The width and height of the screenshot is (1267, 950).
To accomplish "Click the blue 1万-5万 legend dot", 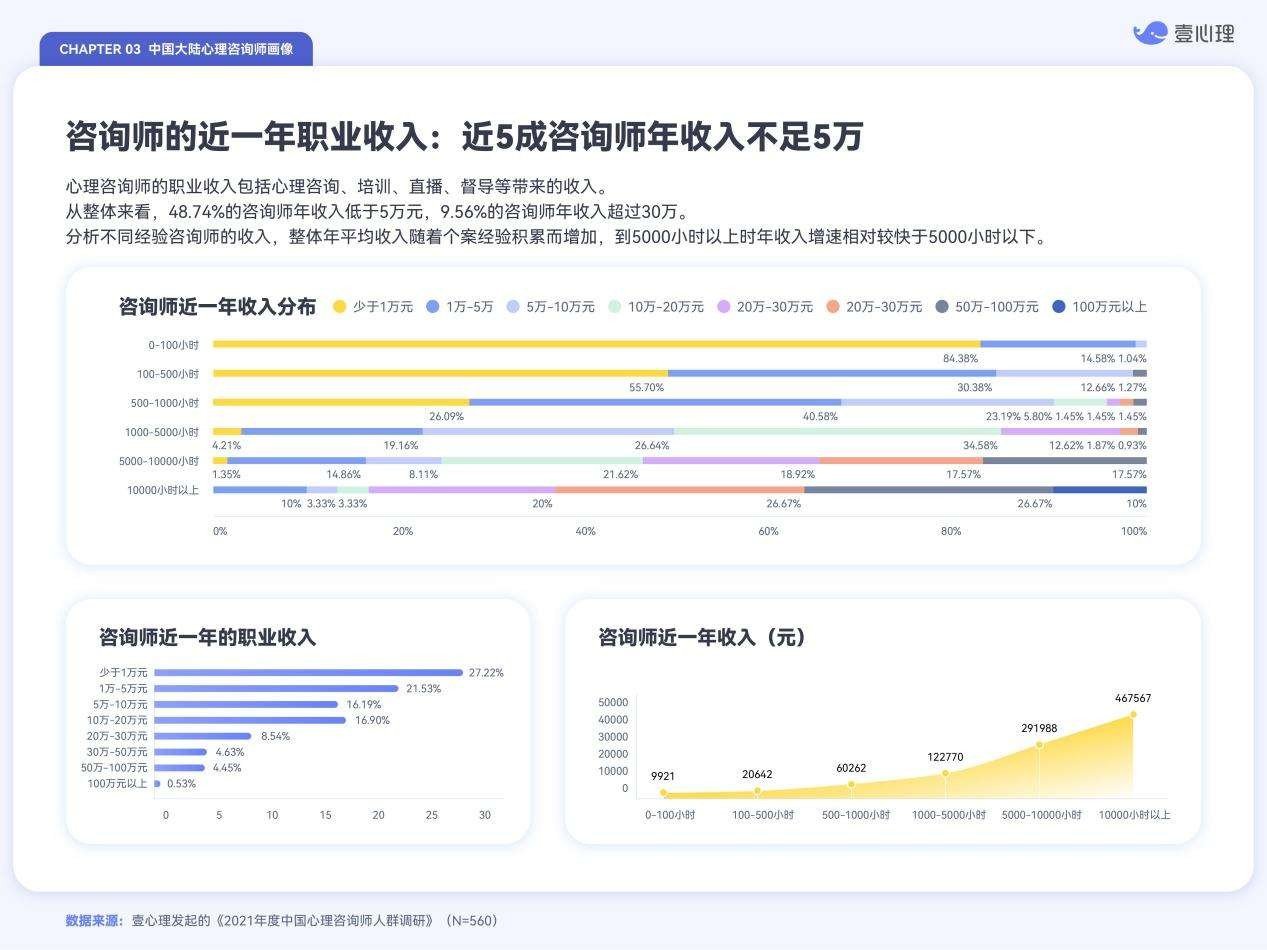I will click(433, 307).
